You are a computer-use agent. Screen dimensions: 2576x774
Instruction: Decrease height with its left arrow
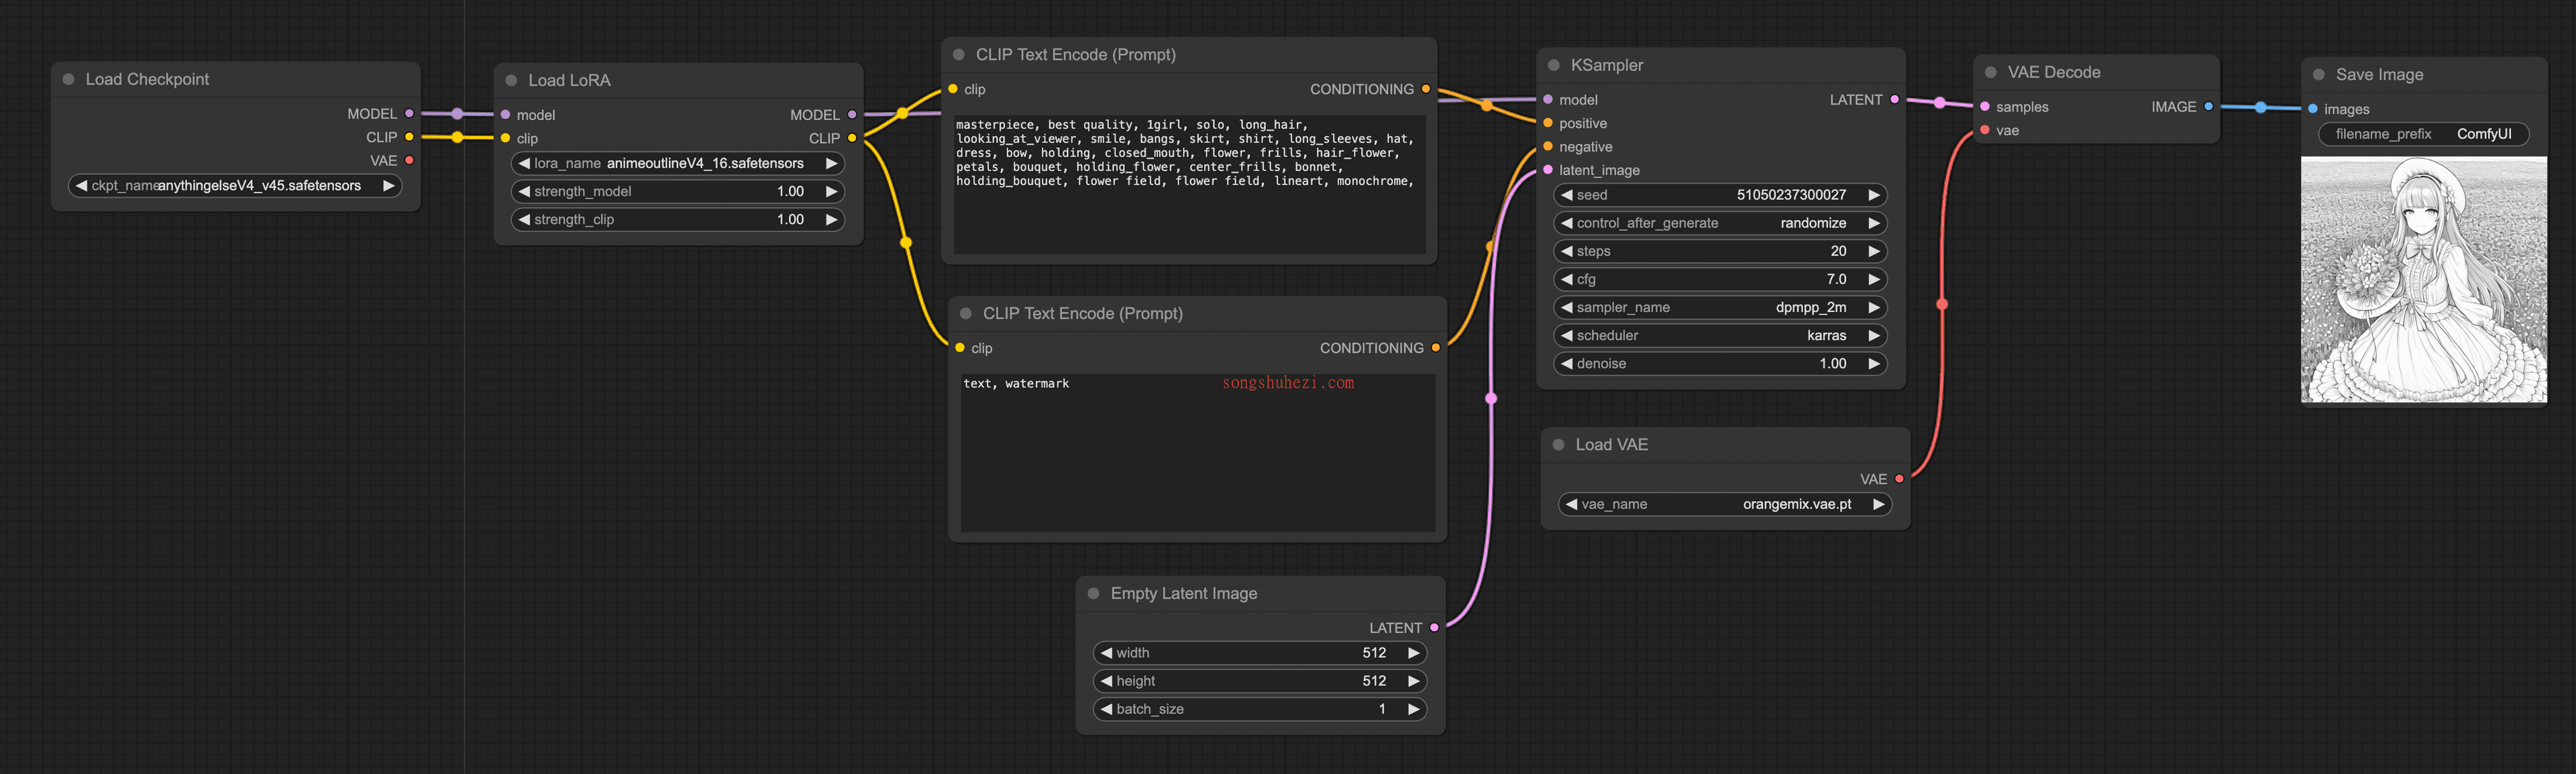1106,681
